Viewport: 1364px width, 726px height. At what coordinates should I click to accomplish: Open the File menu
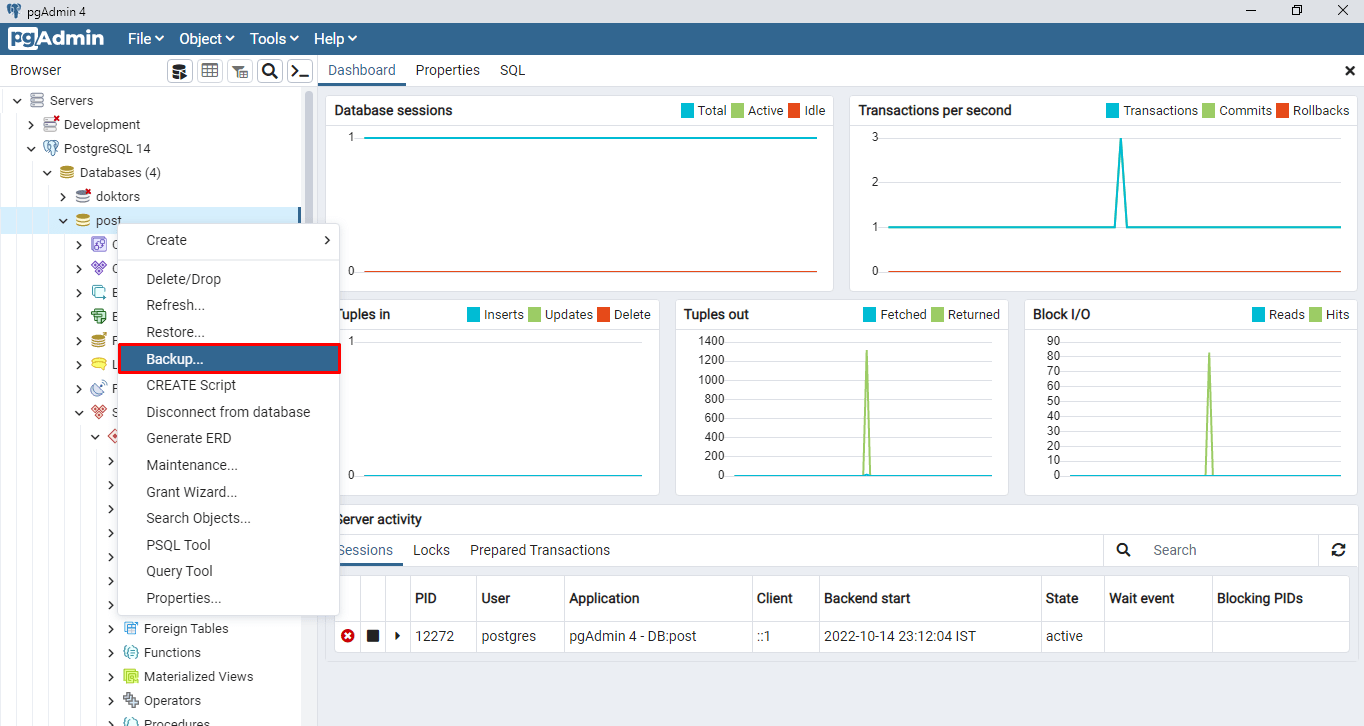pyautogui.click(x=146, y=39)
